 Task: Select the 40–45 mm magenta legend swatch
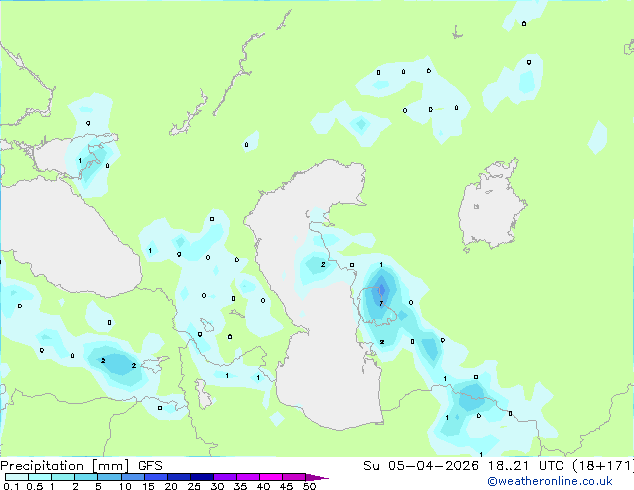click(x=271, y=477)
